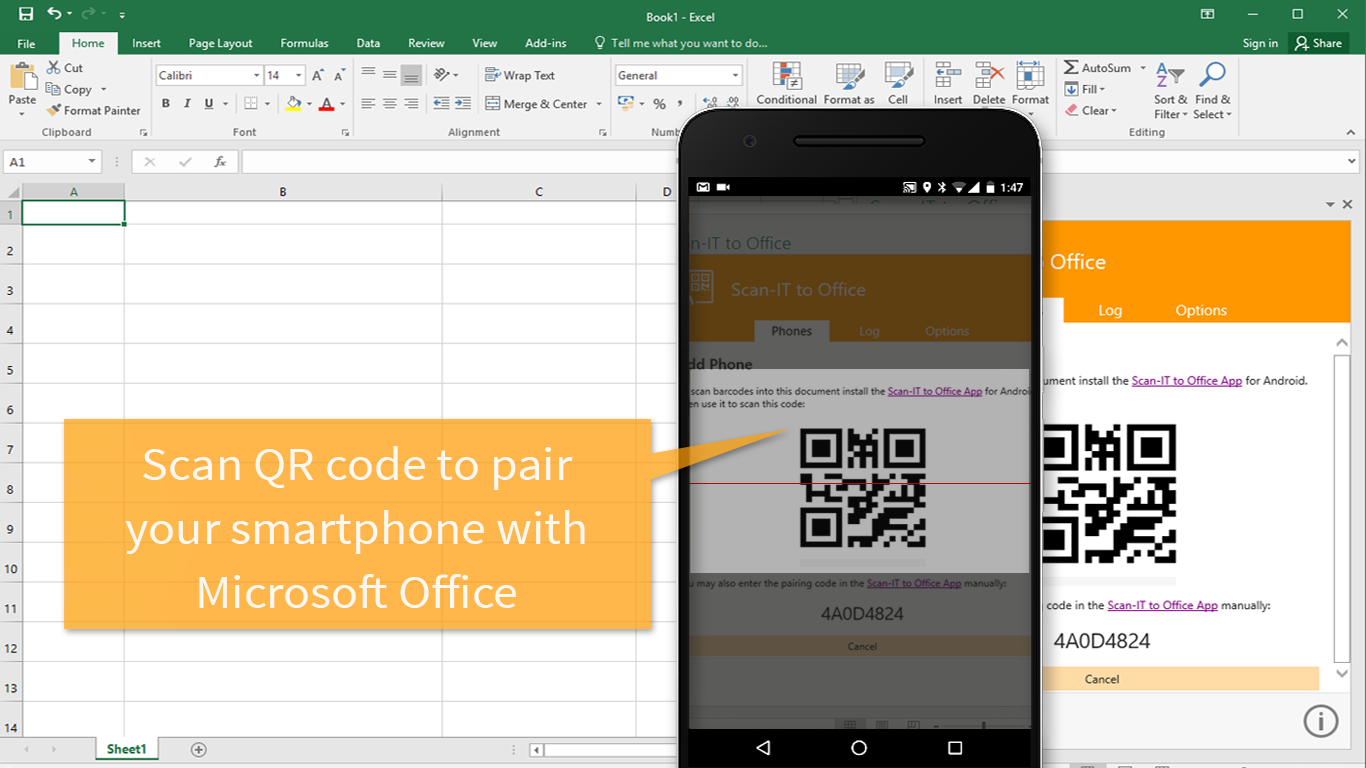This screenshot has height=768, width=1366.
Task: Click the Find & Select icon
Action: [x=1212, y=85]
